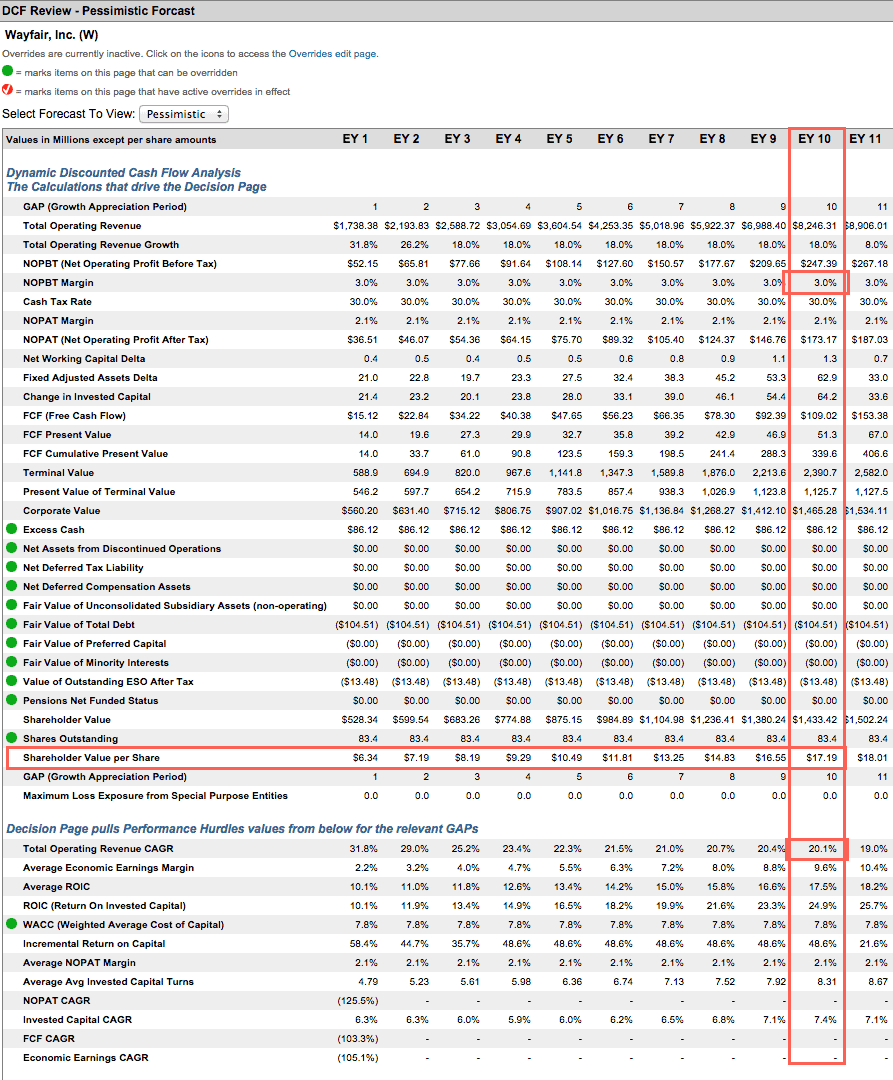The height and width of the screenshot is (1080, 893).
Task: Follow the Overrides edit page link
Action: coord(332,54)
